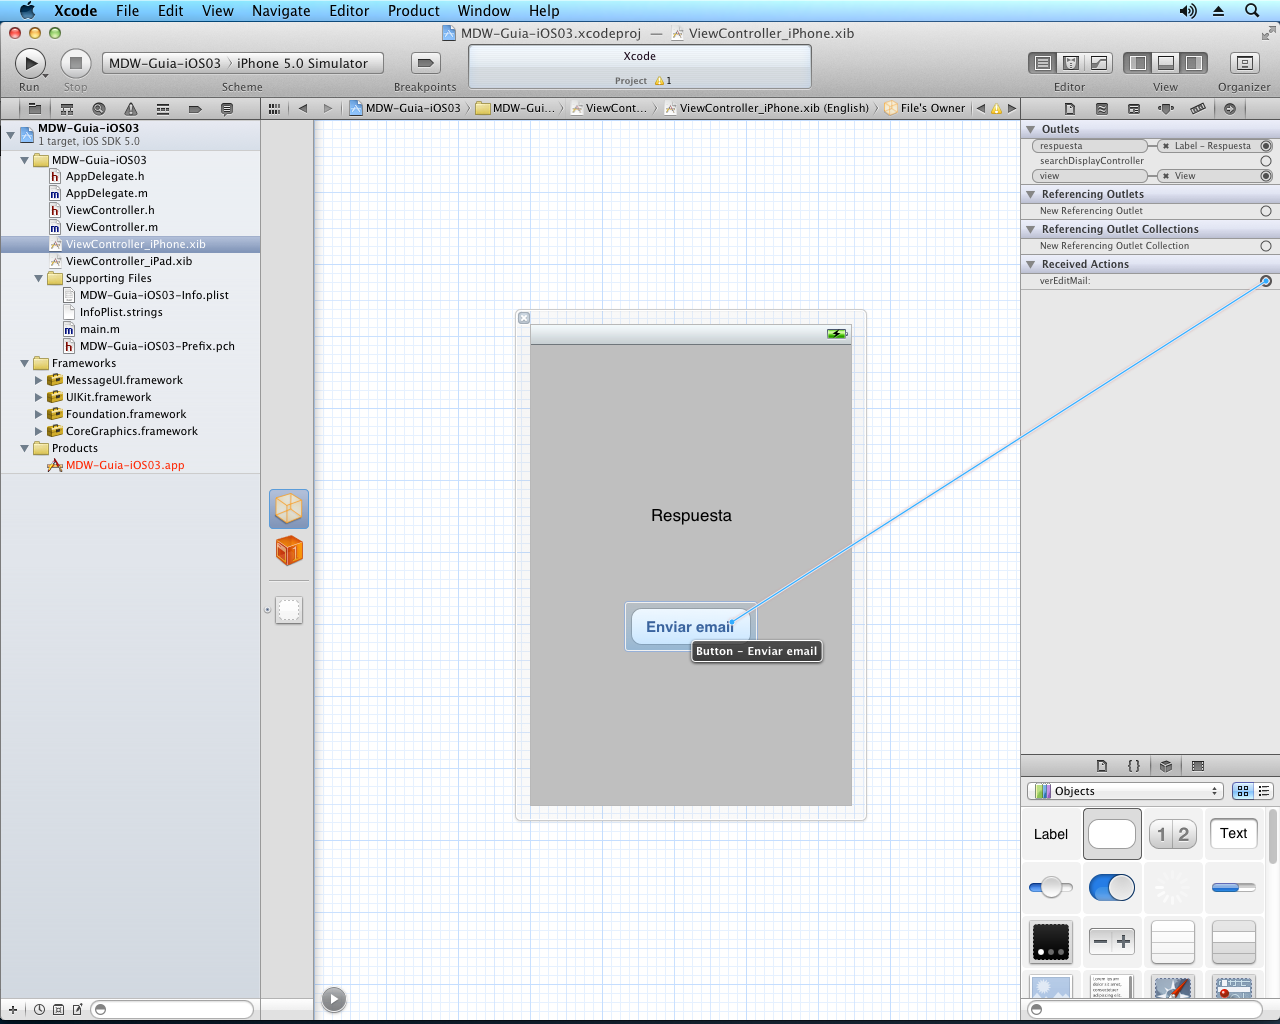Image resolution: width=1280 pixels, height=1024 pixels.
Task: Go forward in editor history
Action: pyautogui.click(x=327, y=108)
